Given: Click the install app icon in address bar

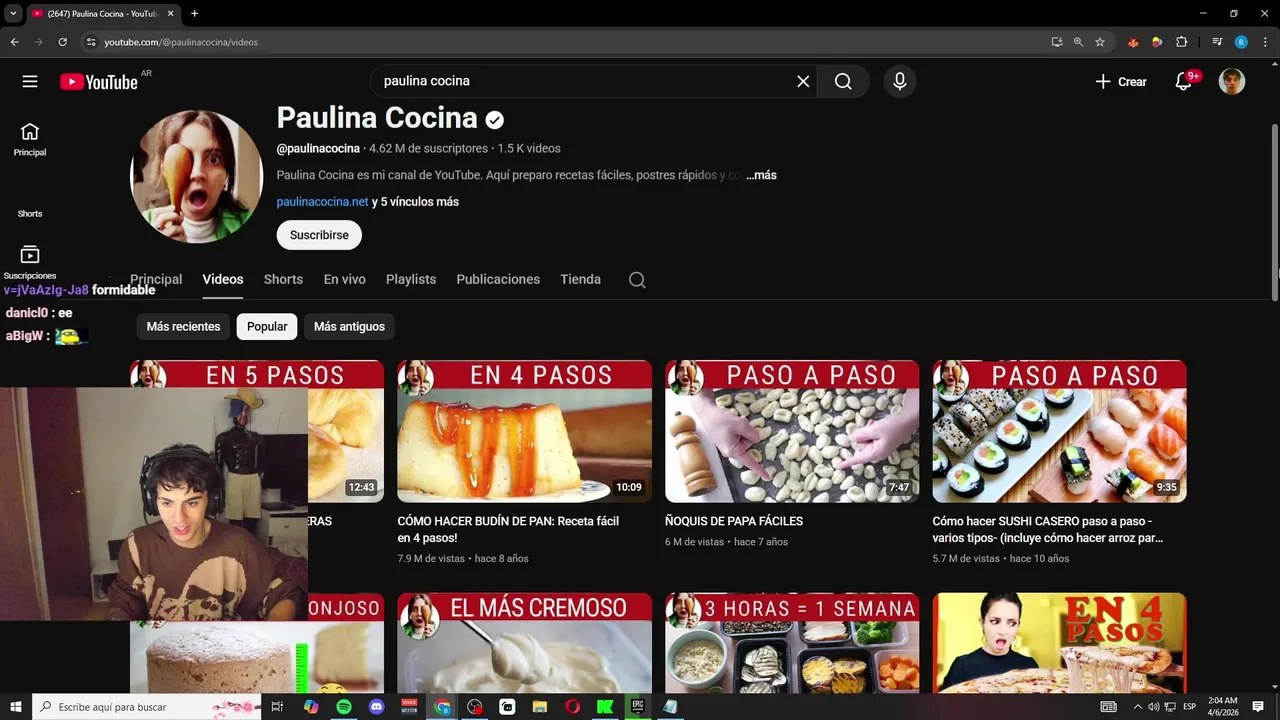Looking at the screenshot, I should (x=1057, y=42).
